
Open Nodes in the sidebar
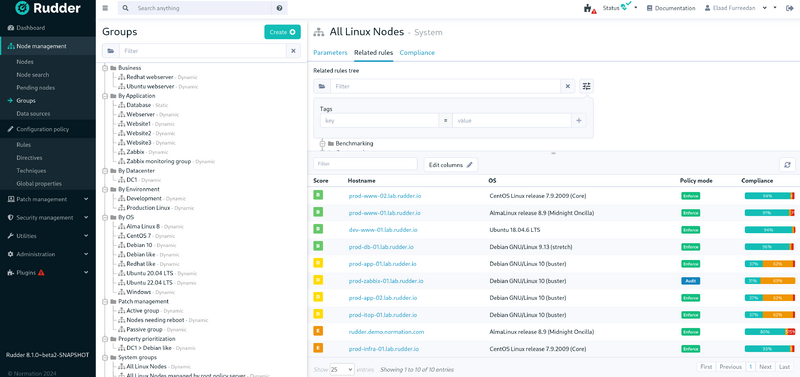click(25, 62)
